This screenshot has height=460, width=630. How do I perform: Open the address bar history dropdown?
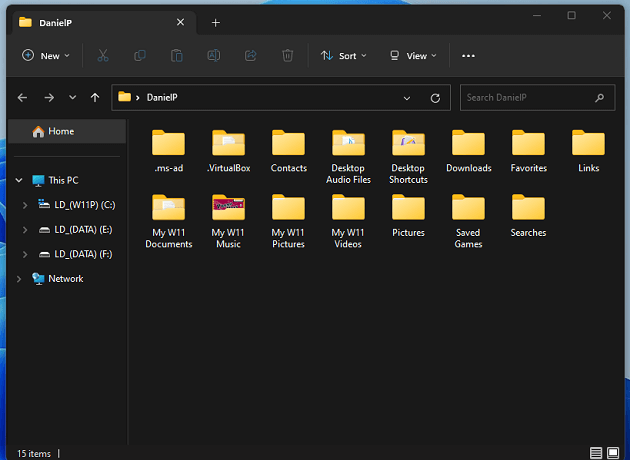pyautogui.click(x=407, y=98)
